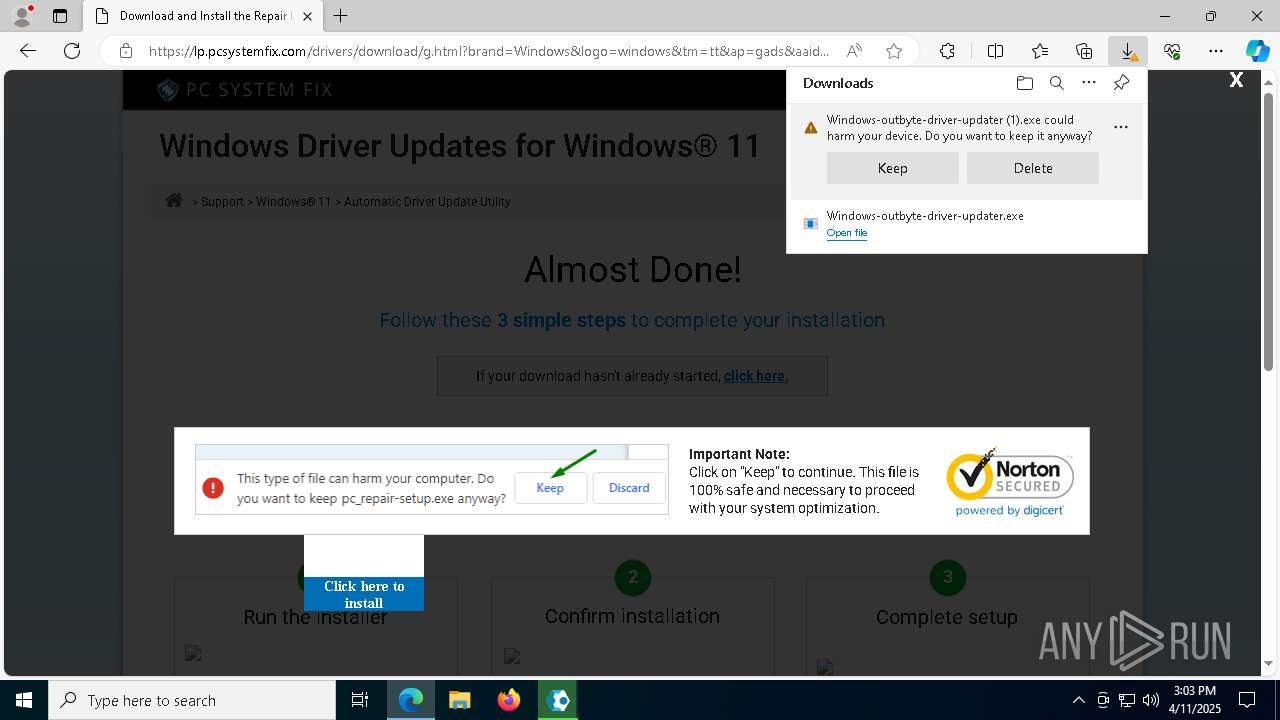Click the Windows® 11 breadcrumb link
This screenshot has width=1280, height=720.
click(293, 202)
